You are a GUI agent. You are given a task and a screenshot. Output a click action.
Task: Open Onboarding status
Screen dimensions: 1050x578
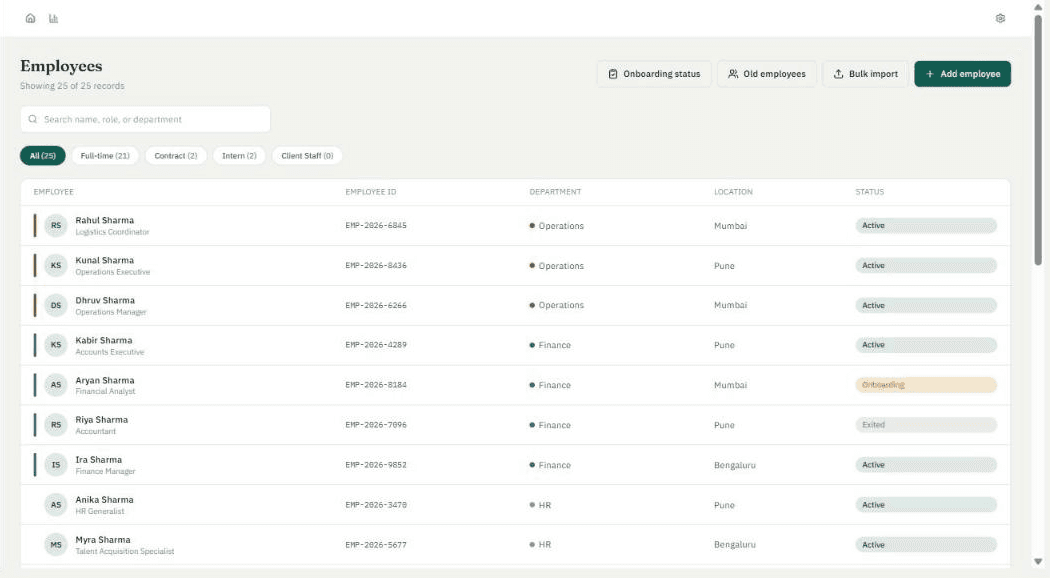pos(654,74)
